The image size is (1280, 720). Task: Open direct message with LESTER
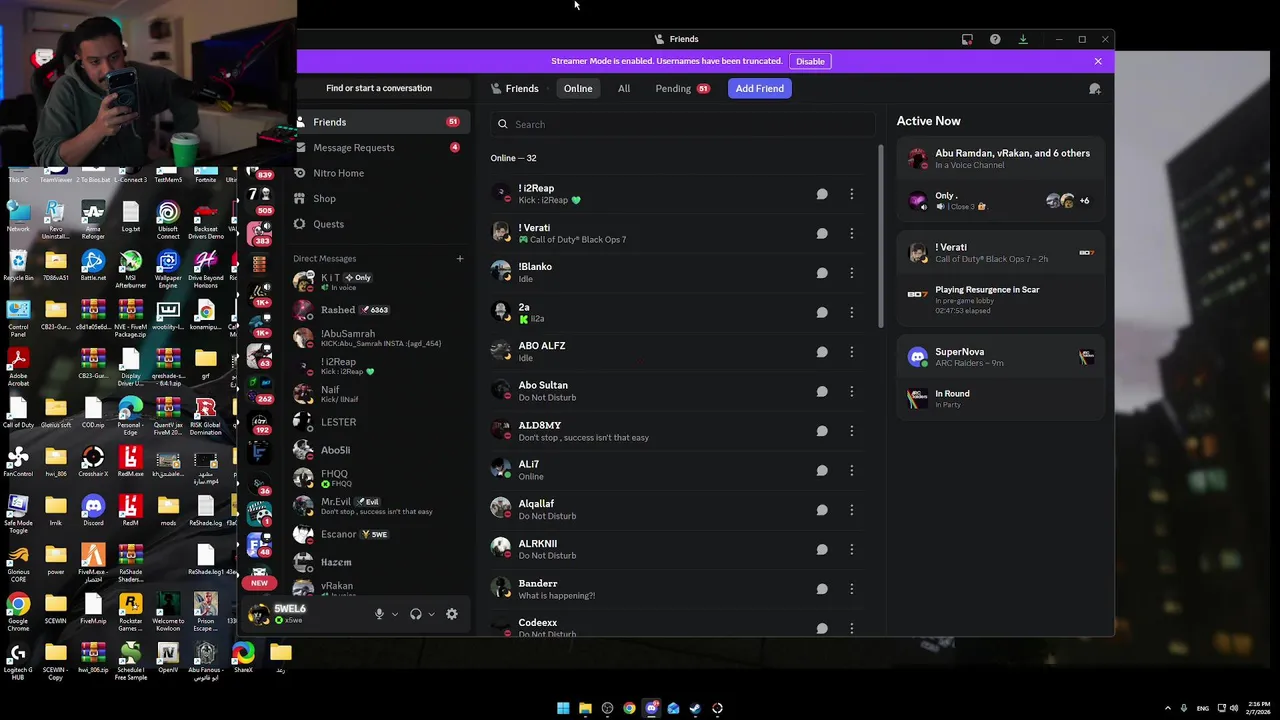[380, 422]
